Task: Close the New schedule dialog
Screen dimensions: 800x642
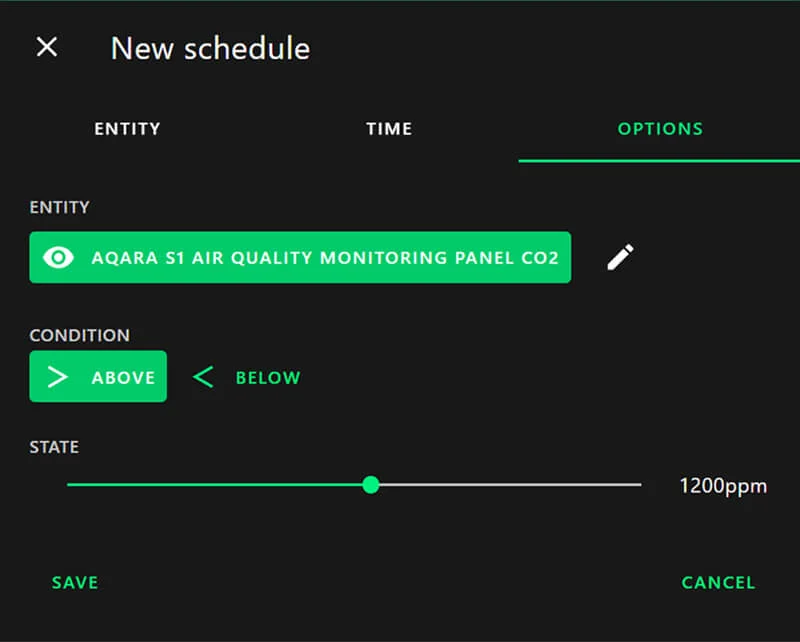Action: [x=47, y=47]
